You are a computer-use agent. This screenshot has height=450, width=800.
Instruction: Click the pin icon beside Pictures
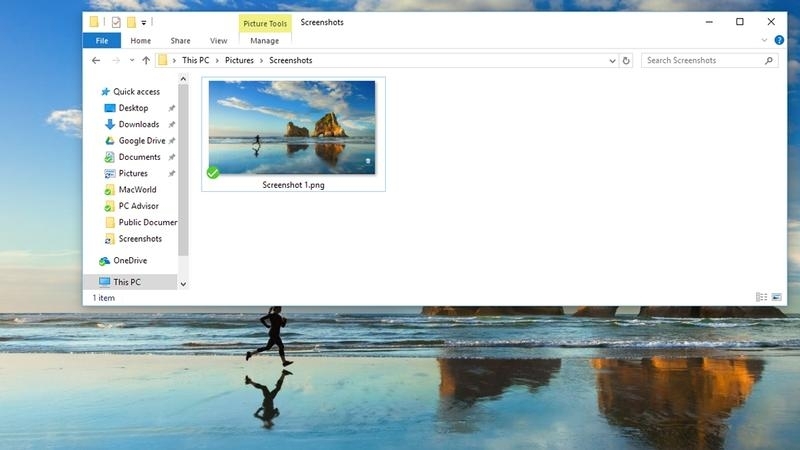[x=172, y=173]
